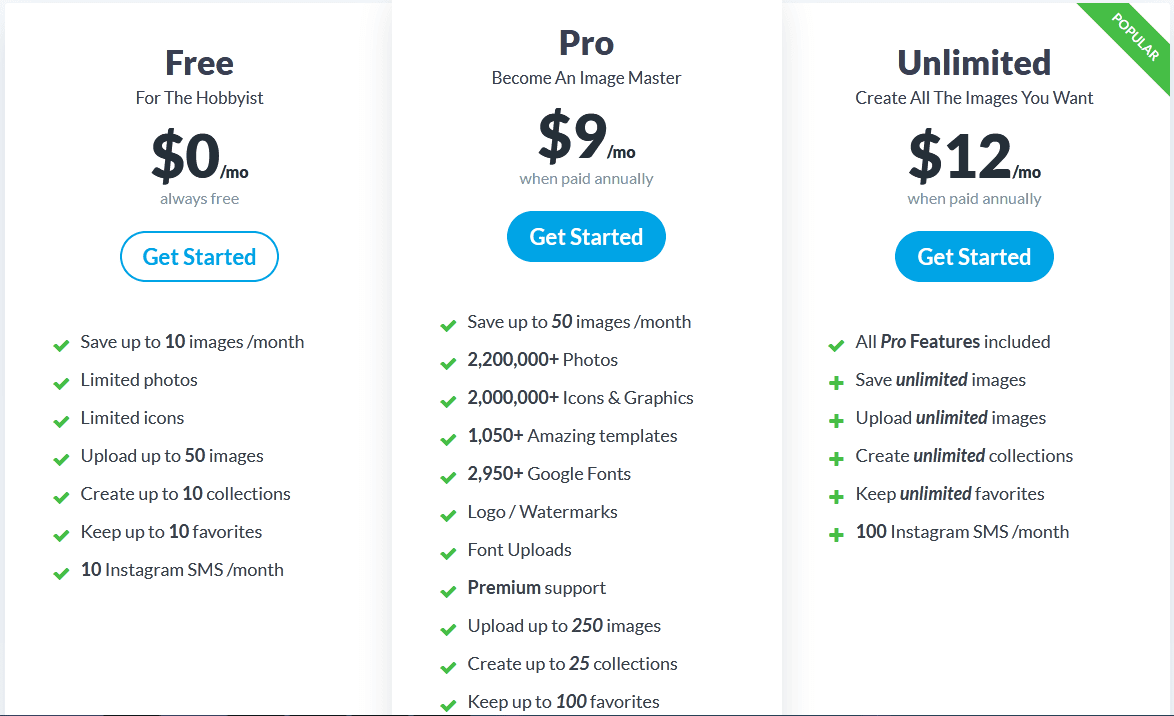Click the checkmark beside Logo / Watermarks
The width and height of the screenshot is (1174, 716).
pyautogui.click(x=448, y=514)
